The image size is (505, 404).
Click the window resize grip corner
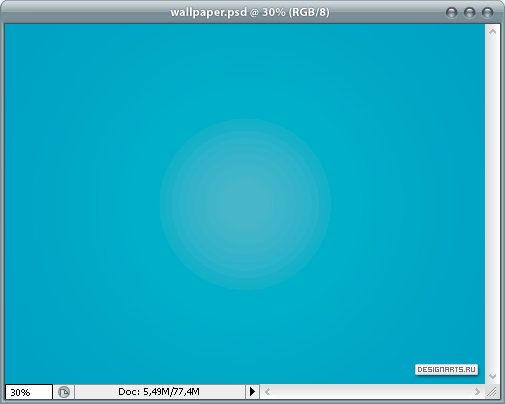[x=492, y=392]
